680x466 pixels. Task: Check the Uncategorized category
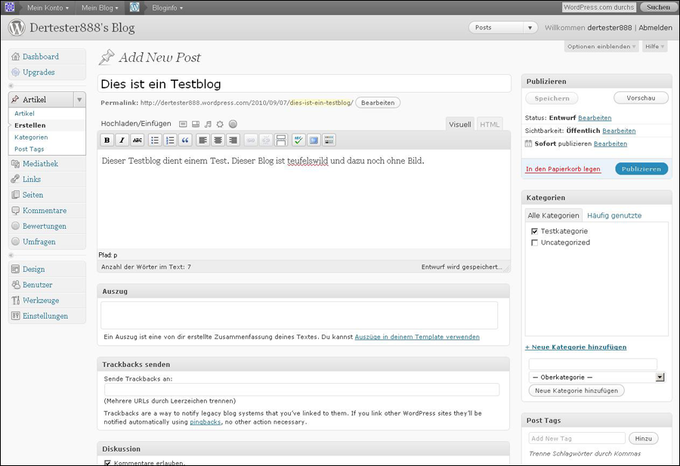[534, 242]
